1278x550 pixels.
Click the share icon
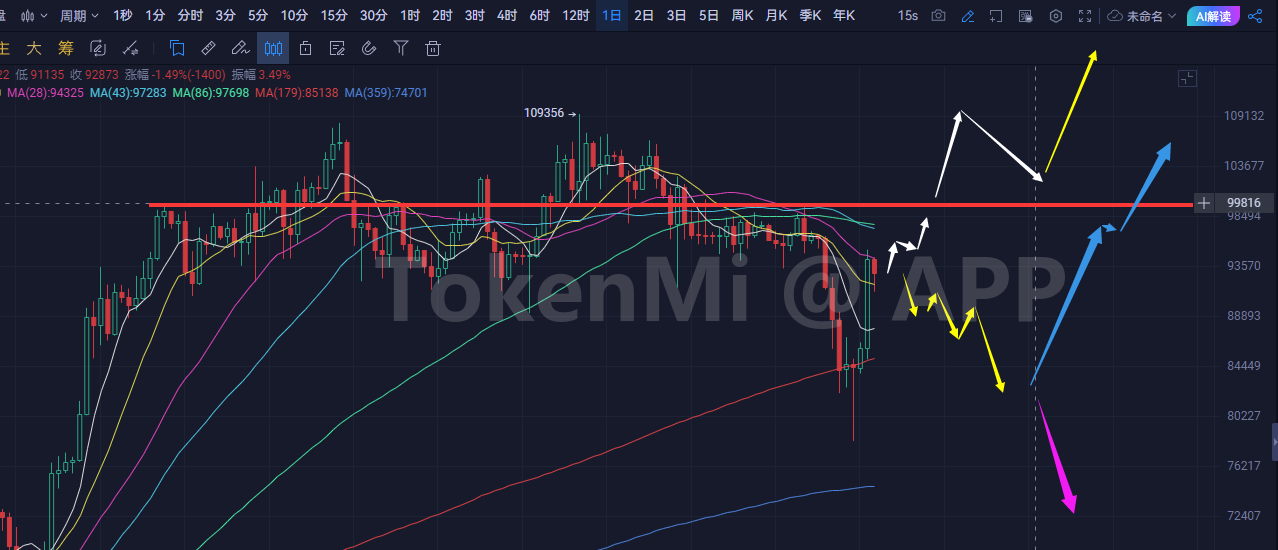coord(1256,16)
